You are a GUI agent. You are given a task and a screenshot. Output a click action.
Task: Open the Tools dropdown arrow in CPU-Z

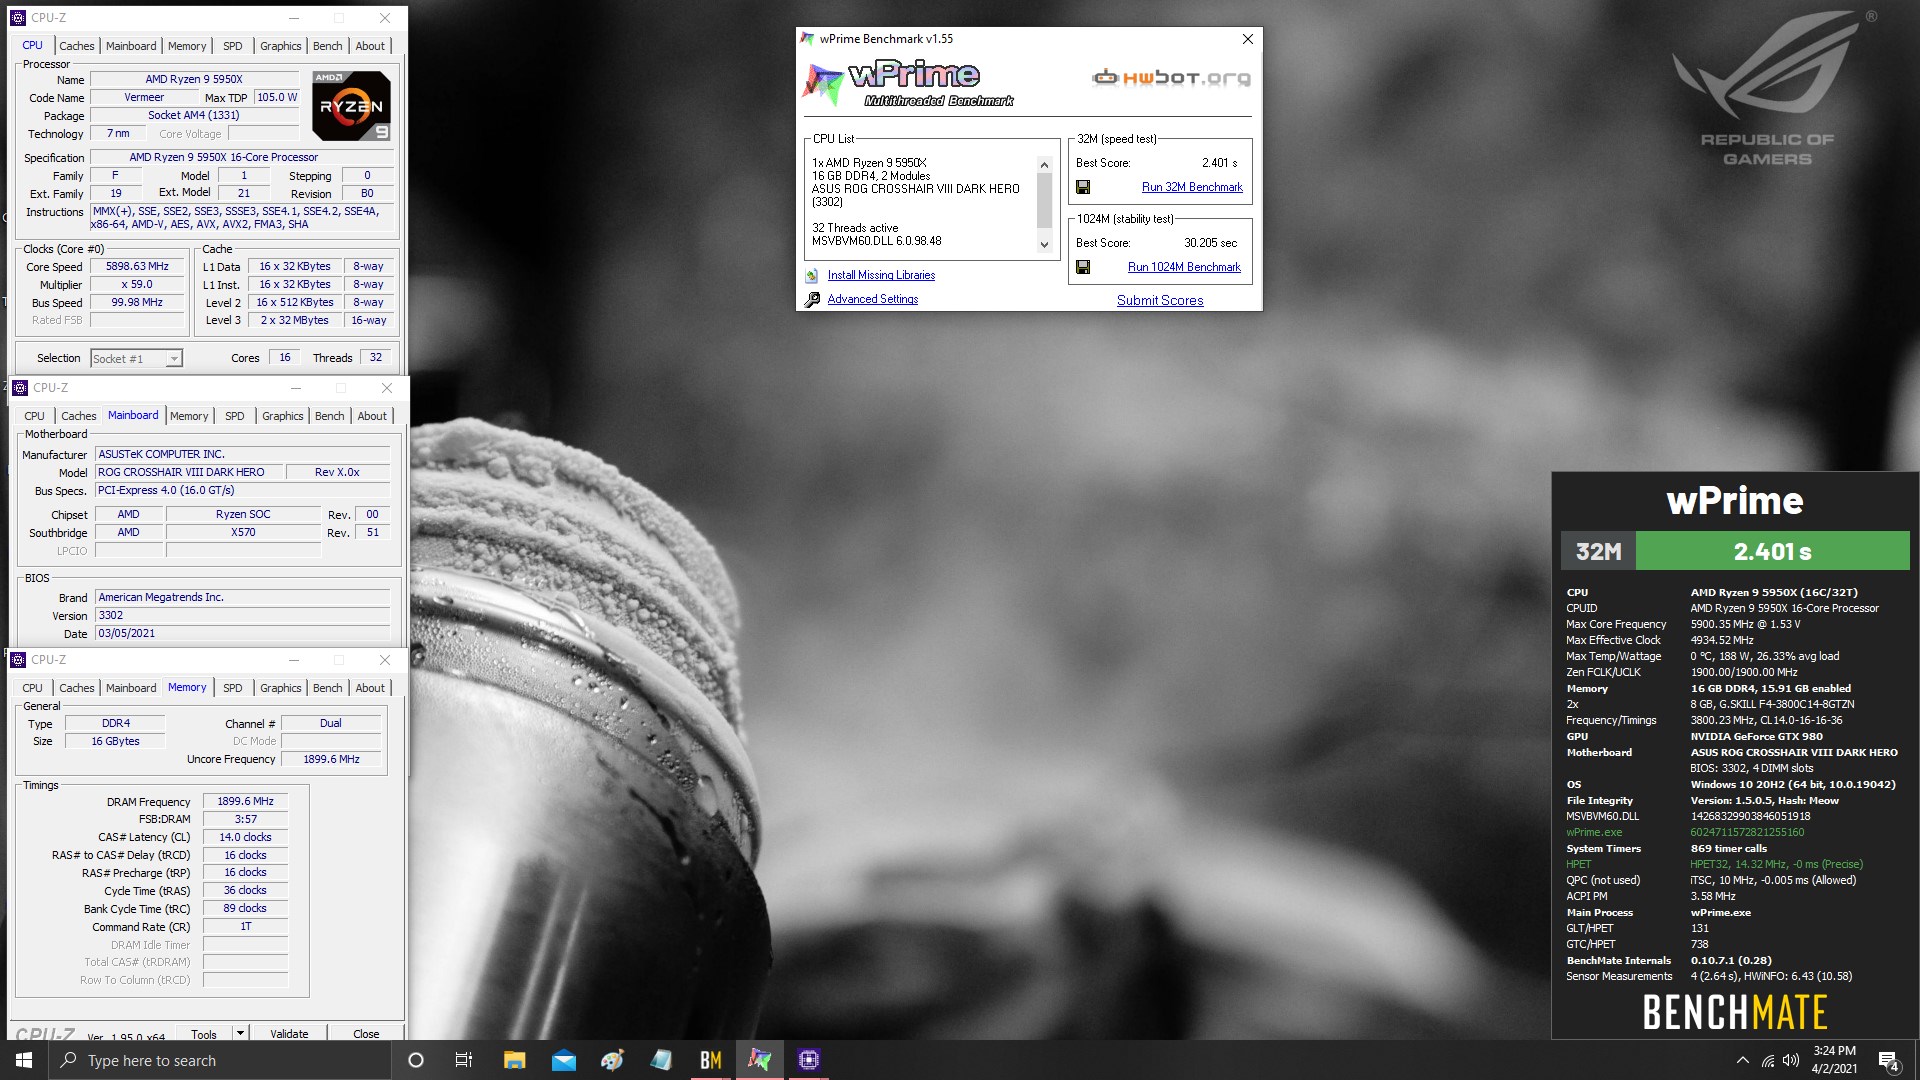click(x=240, y=1033)
